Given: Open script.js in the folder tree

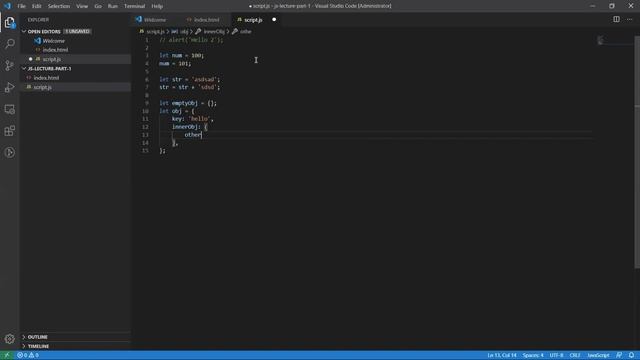Looking at the screenshot, I should tap(42, 87).
